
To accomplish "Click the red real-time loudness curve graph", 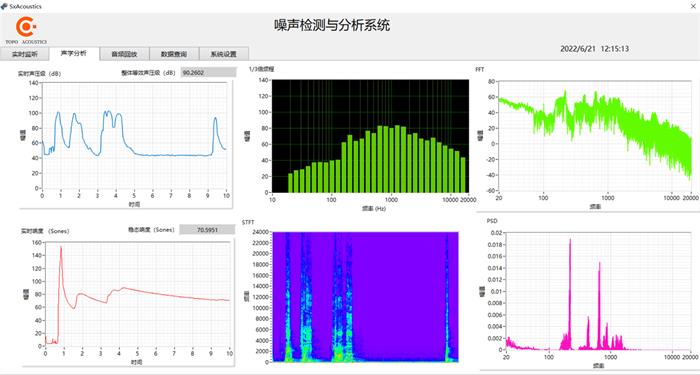I will (x=137, y=294).
